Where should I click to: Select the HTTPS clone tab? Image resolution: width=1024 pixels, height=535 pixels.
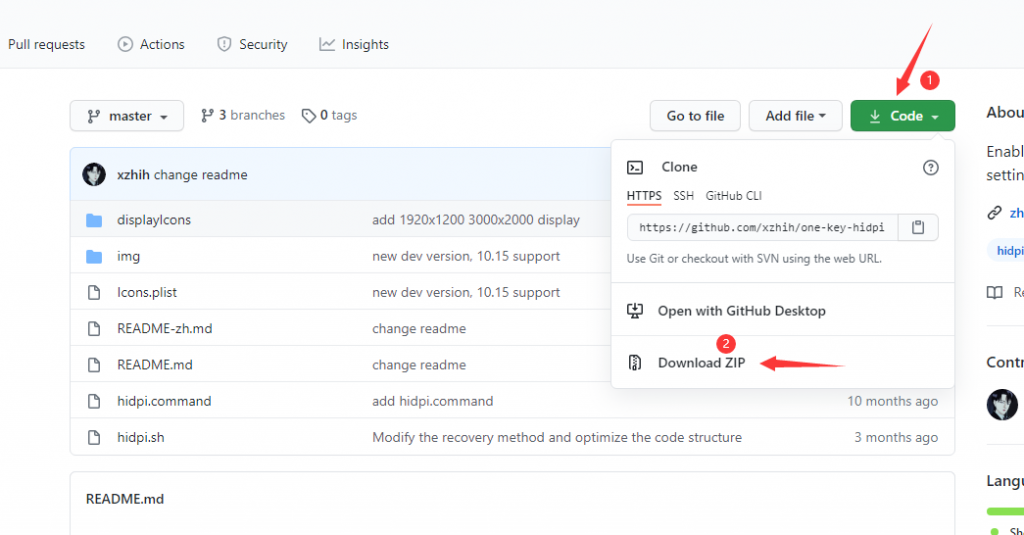pyautogui.click(x=644, y=196)
